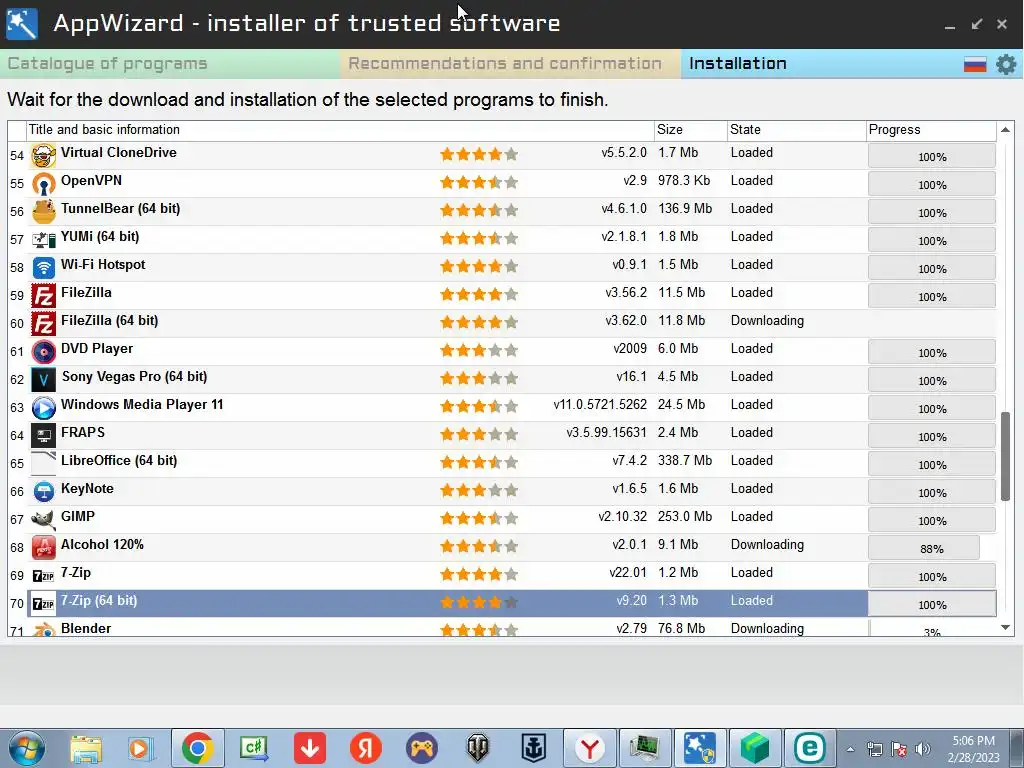Sort by the State column header

pos(796,129)
